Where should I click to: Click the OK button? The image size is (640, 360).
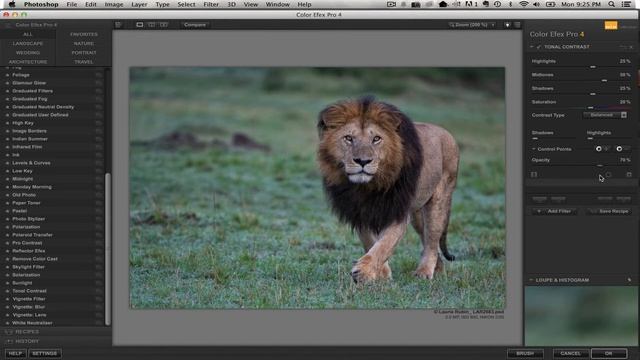[609, 353]
